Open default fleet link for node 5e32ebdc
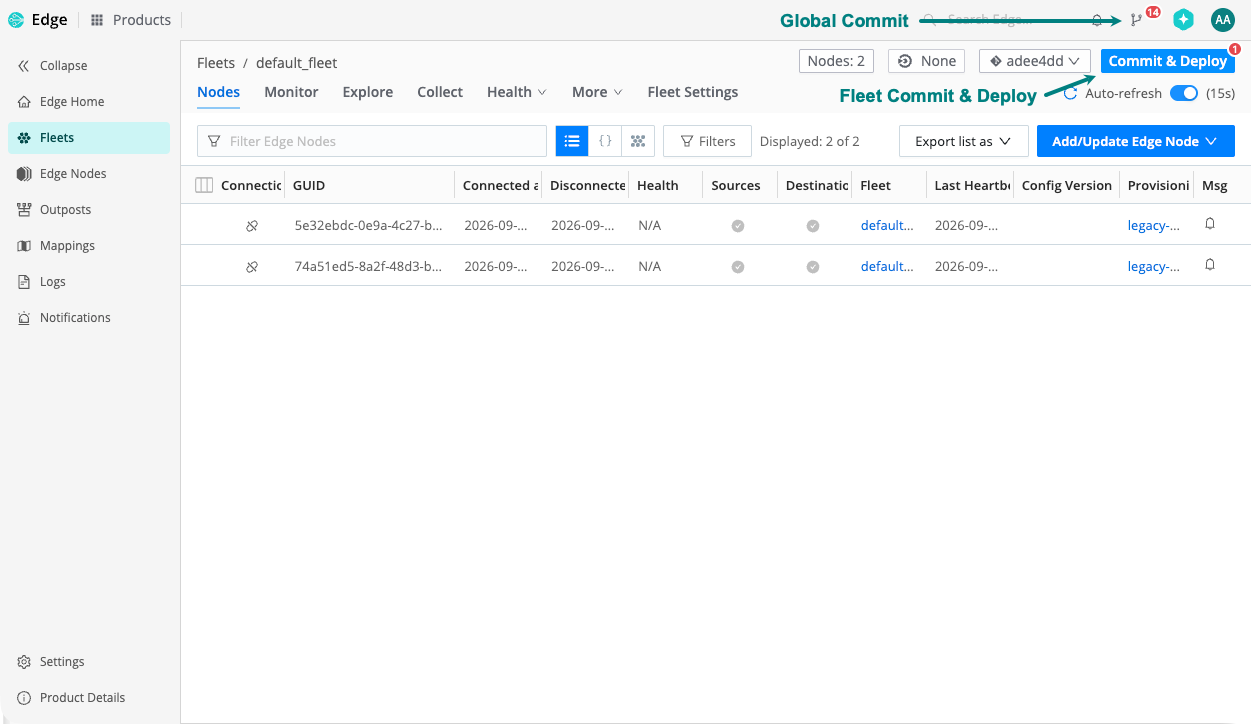Viewport: 1251px width, 724px height. [887, 226]
